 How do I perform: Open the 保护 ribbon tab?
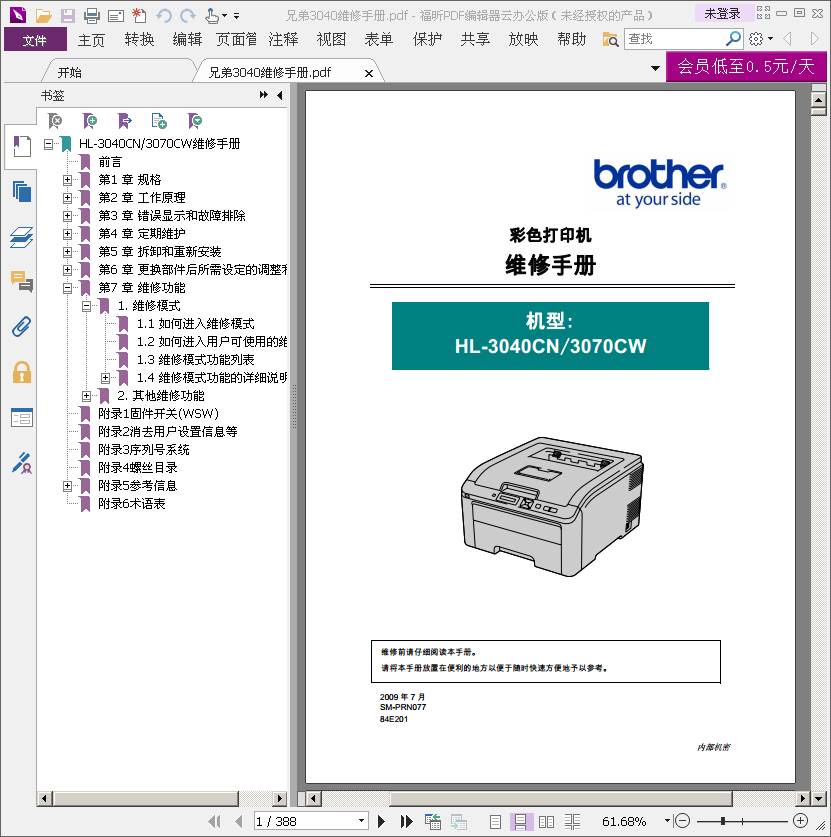point(428,40)
